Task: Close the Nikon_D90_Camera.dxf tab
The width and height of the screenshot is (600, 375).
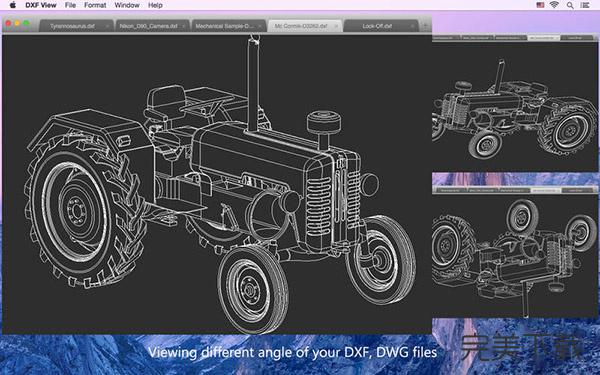Action: [x=183, y=26]
